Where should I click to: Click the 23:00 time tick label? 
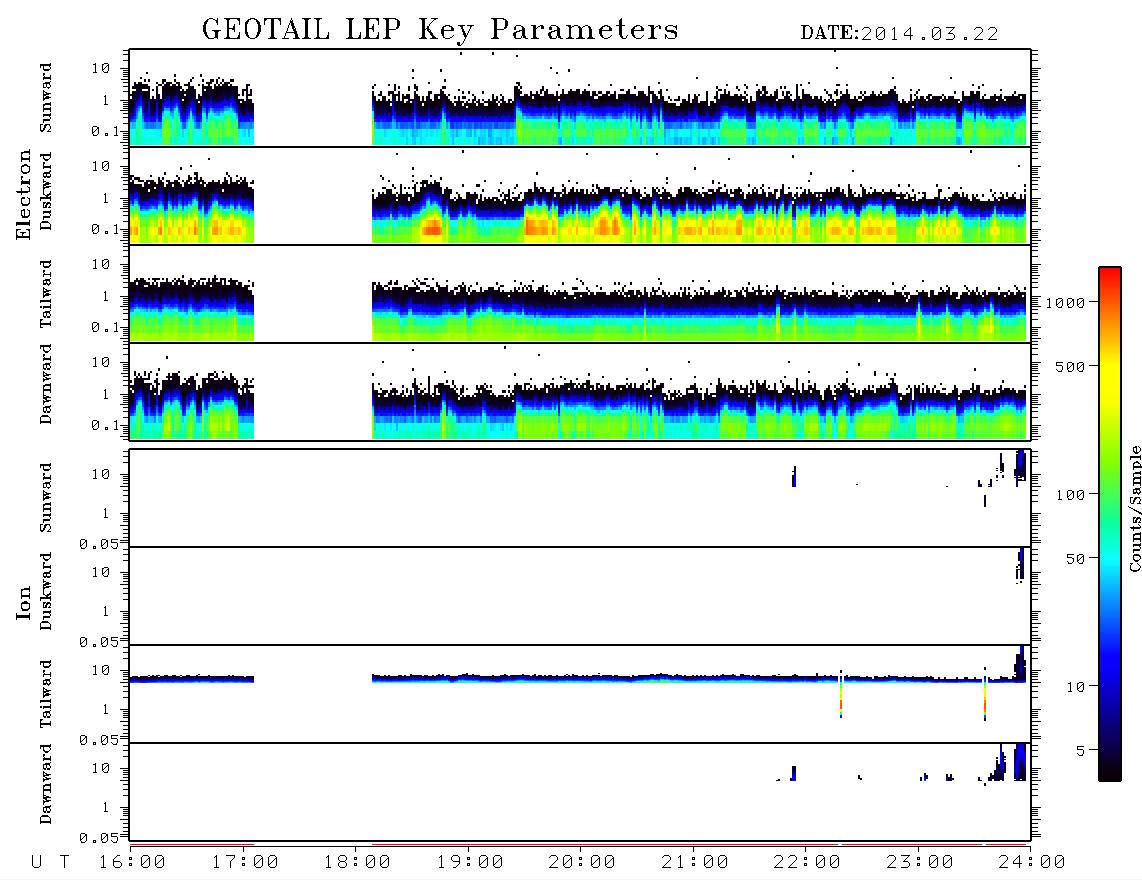tap(921, 863)
